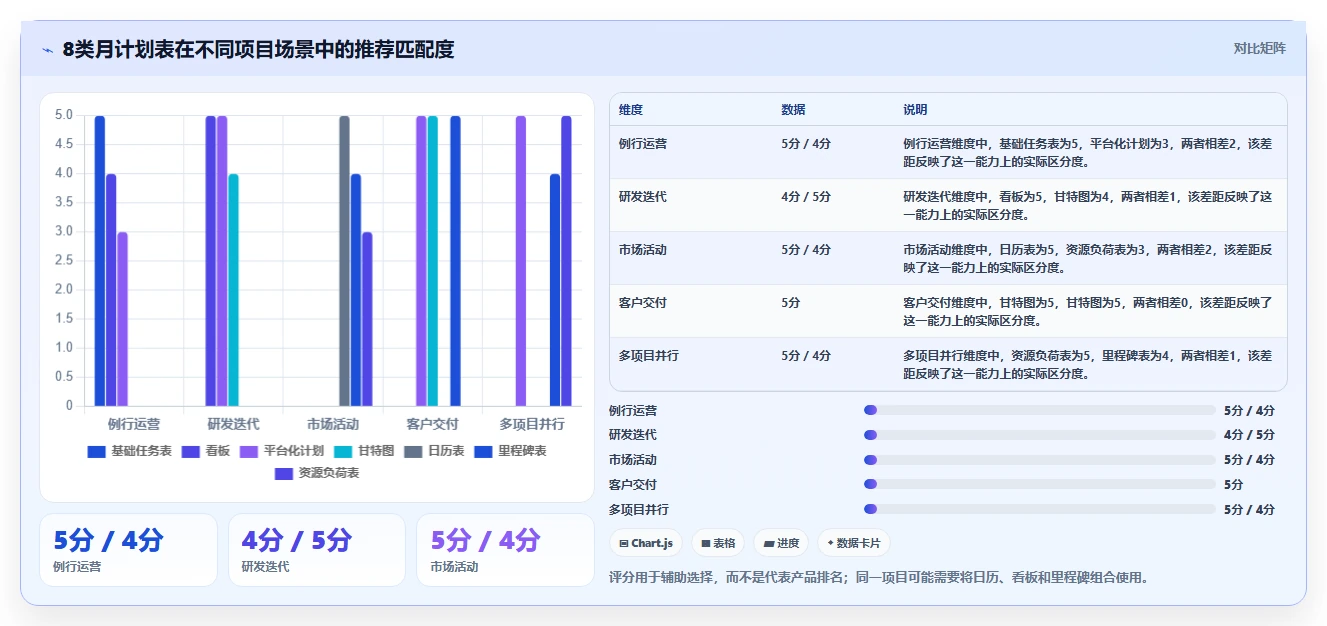Image resolution: width=1327 pixels, height=626 pixels.
Task: Click the 维度 column header
Action: coord(631,109)
